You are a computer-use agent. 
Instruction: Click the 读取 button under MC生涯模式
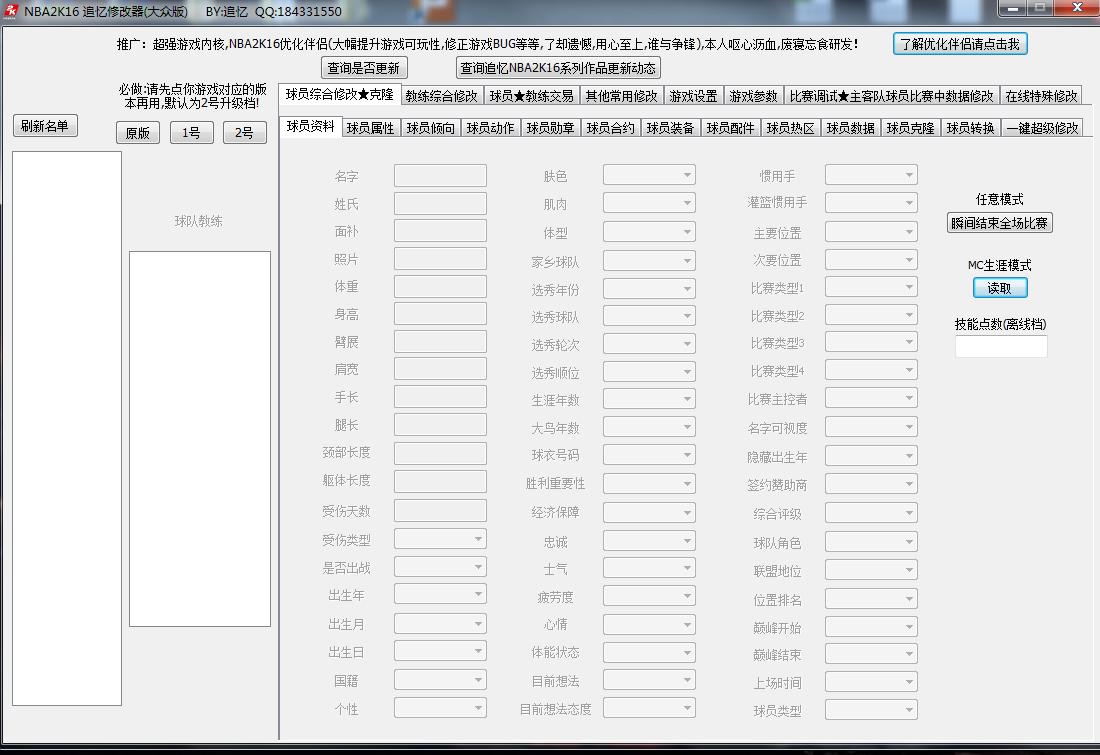pyautogui.click(x=1000, y=288)
